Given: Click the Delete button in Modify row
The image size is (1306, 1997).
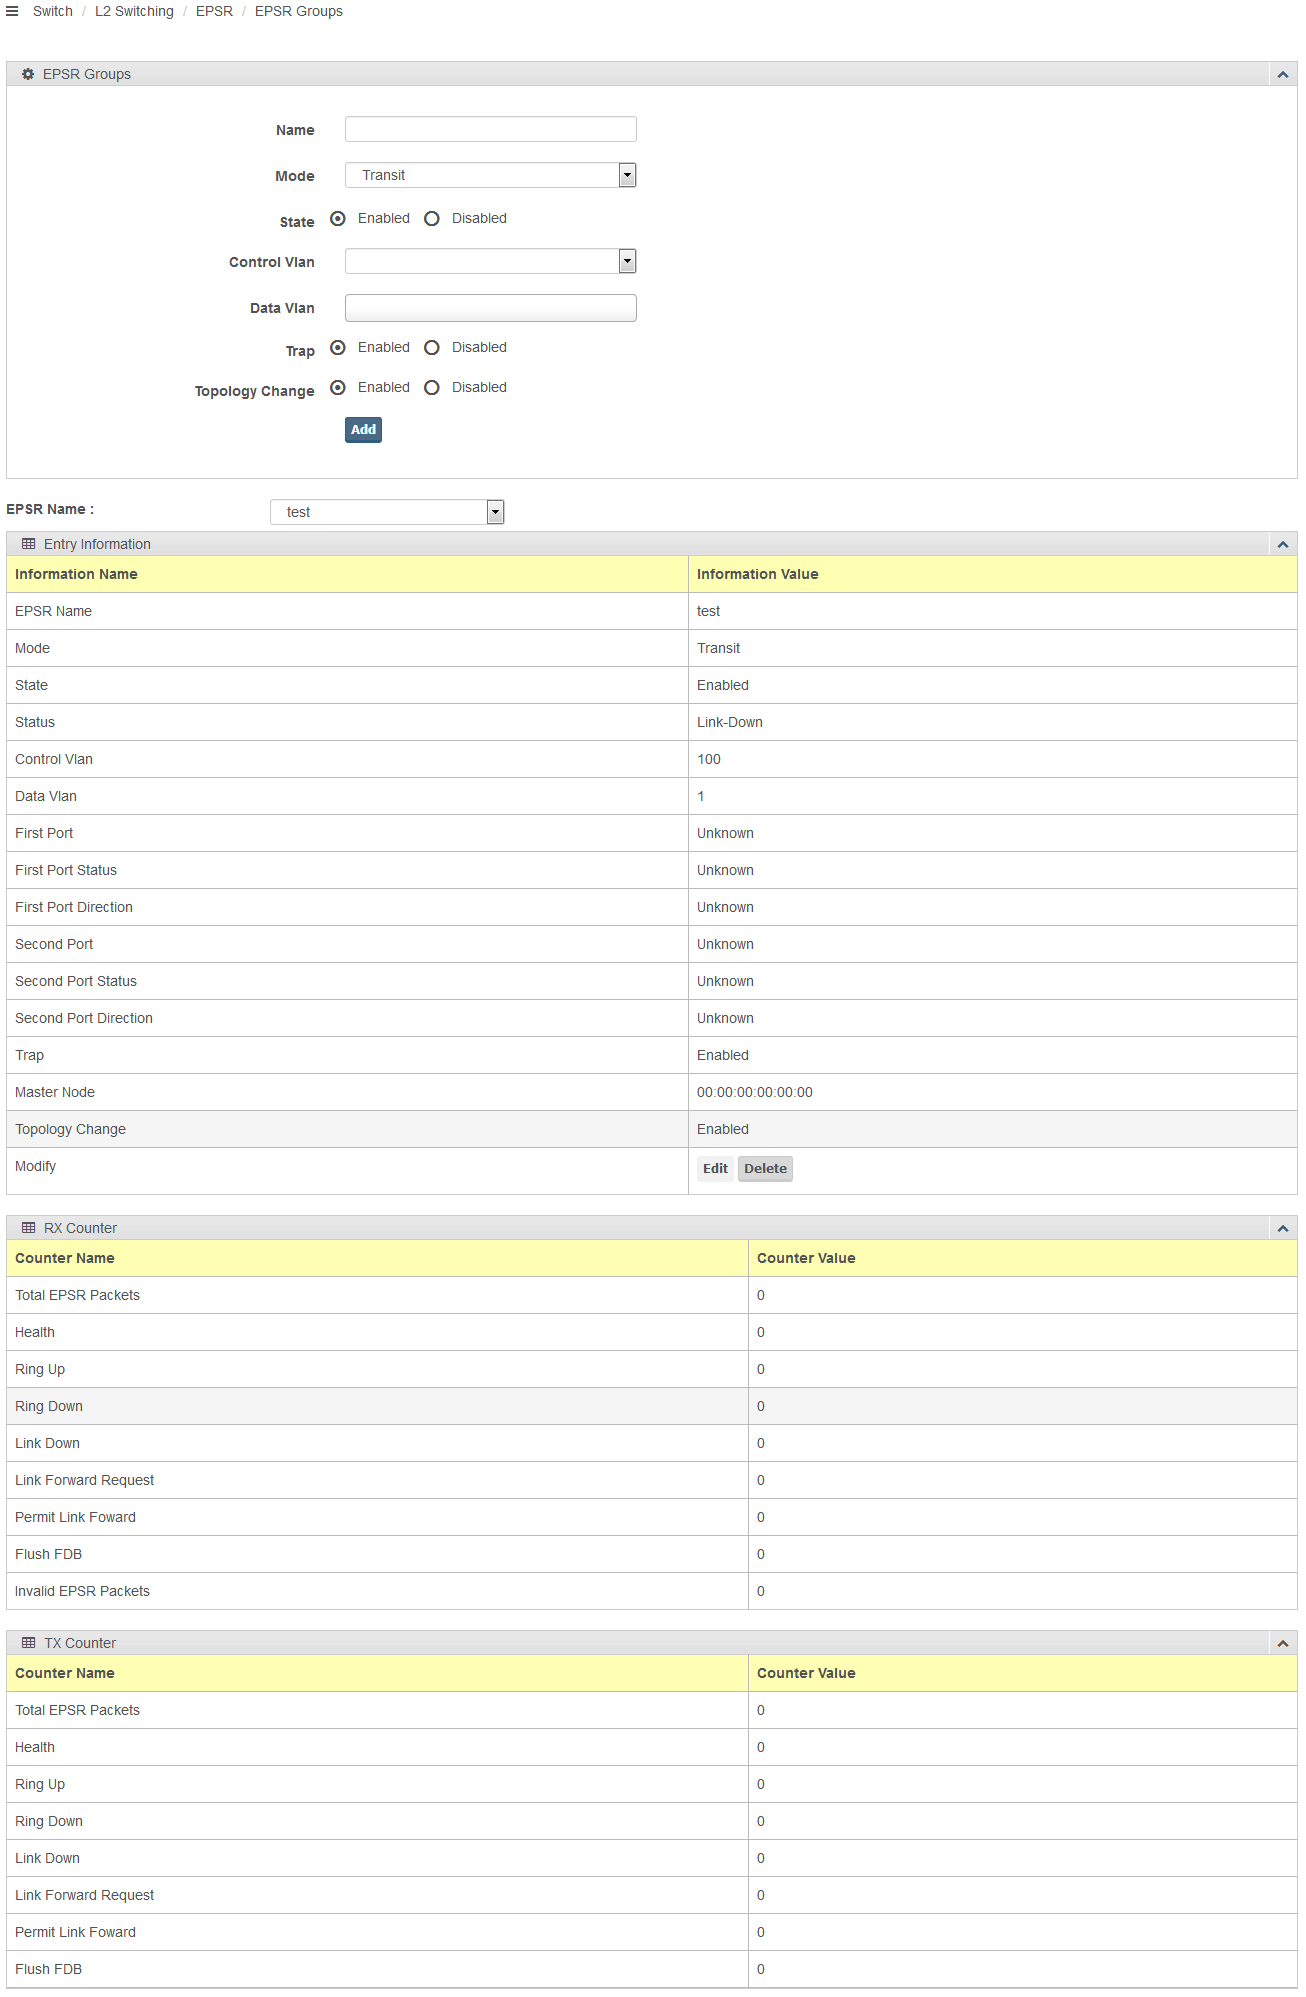Looking at the screenshot, I should pos(765,1168).
